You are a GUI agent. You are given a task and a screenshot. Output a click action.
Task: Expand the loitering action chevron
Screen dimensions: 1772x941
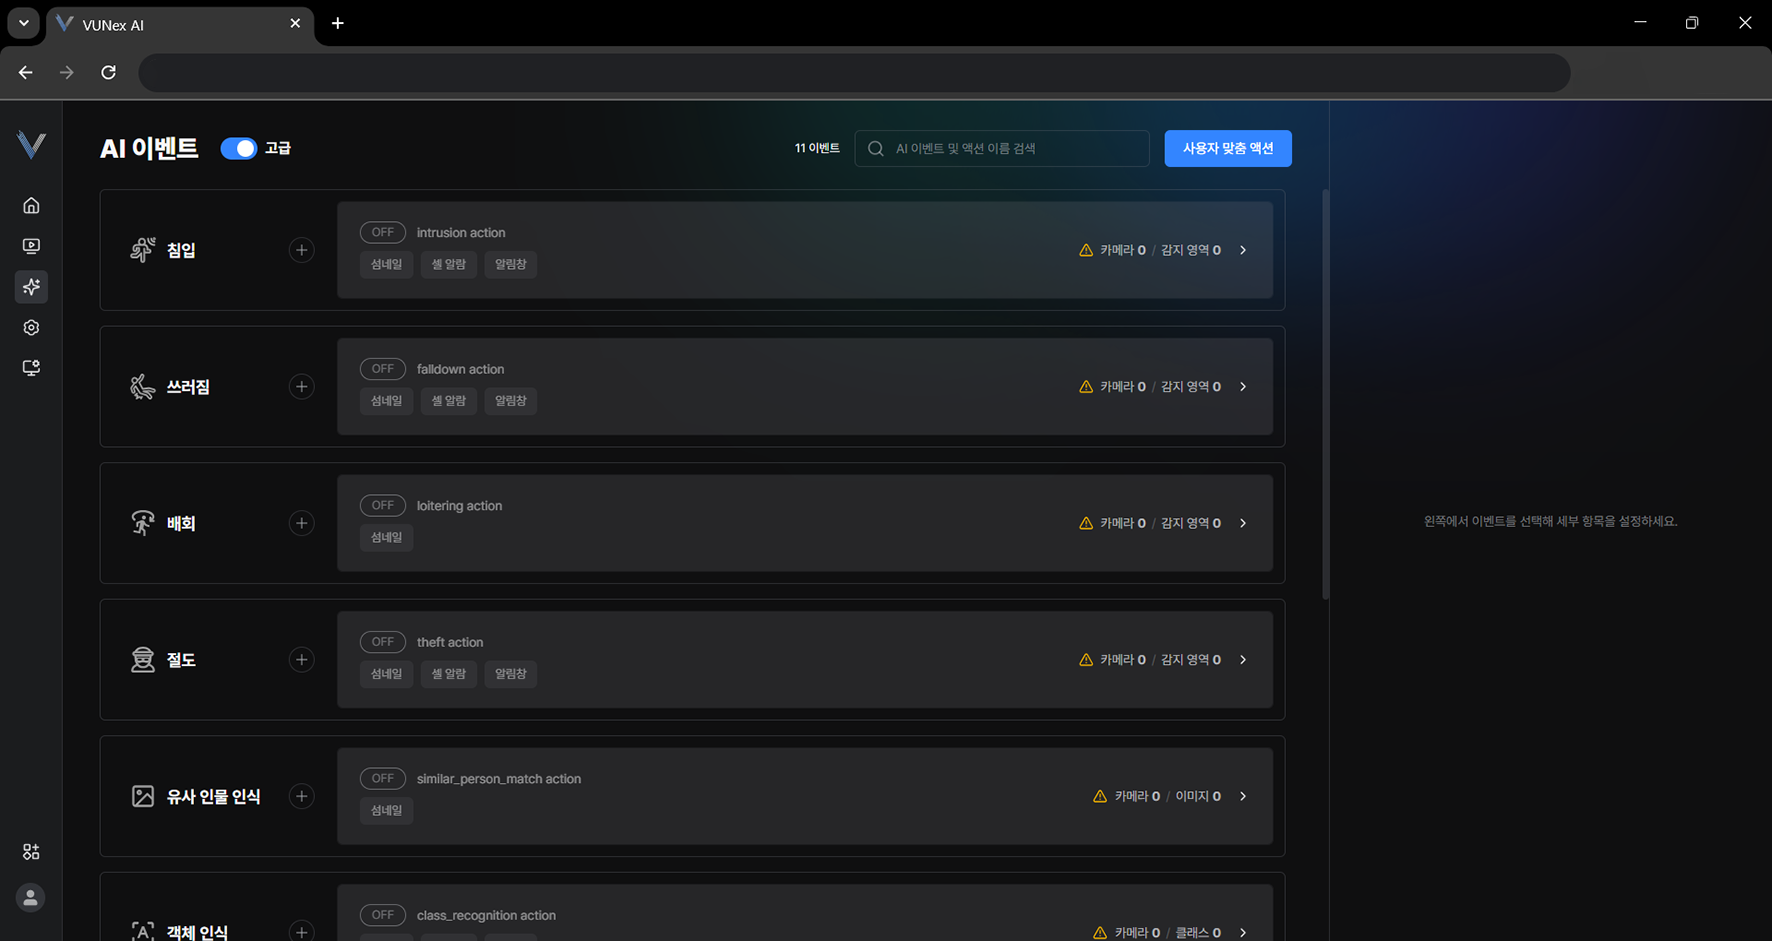(x=1243, y=523)
